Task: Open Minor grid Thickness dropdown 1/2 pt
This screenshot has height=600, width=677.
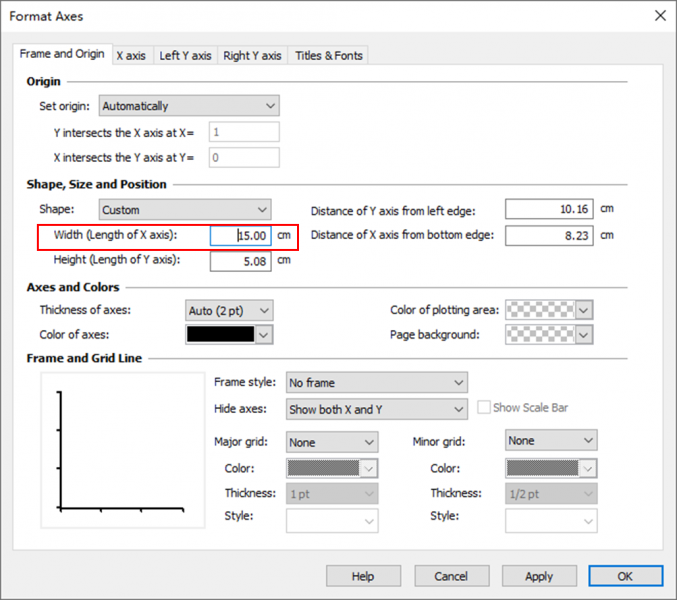Action: point(551,494)
